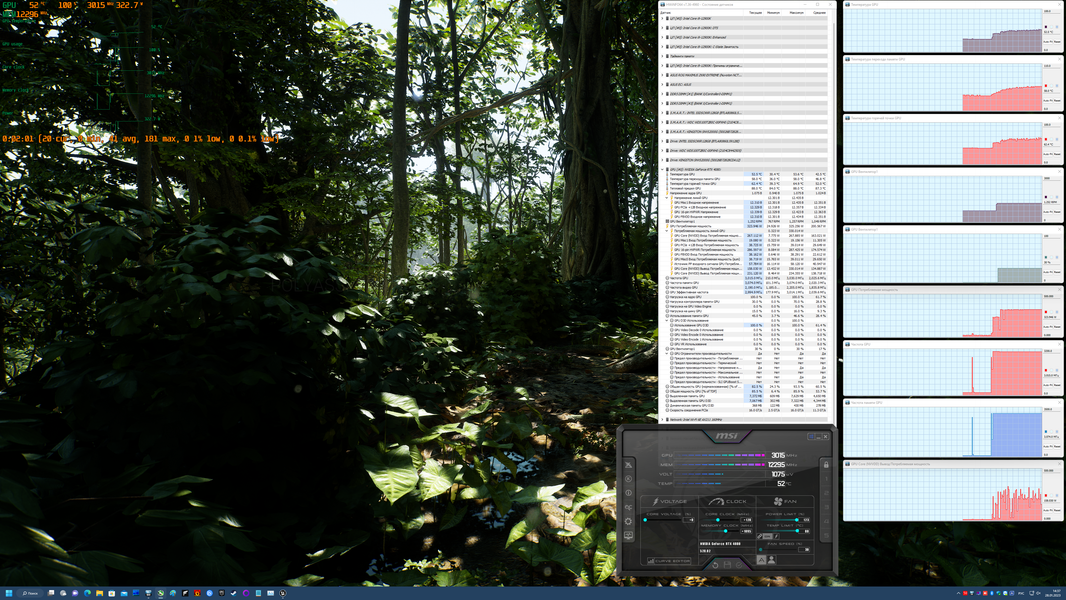Collapse the GPU GeForce RTX 4080 group
The height and width of the screenshot is (600, 1066).
click(663, 169)
